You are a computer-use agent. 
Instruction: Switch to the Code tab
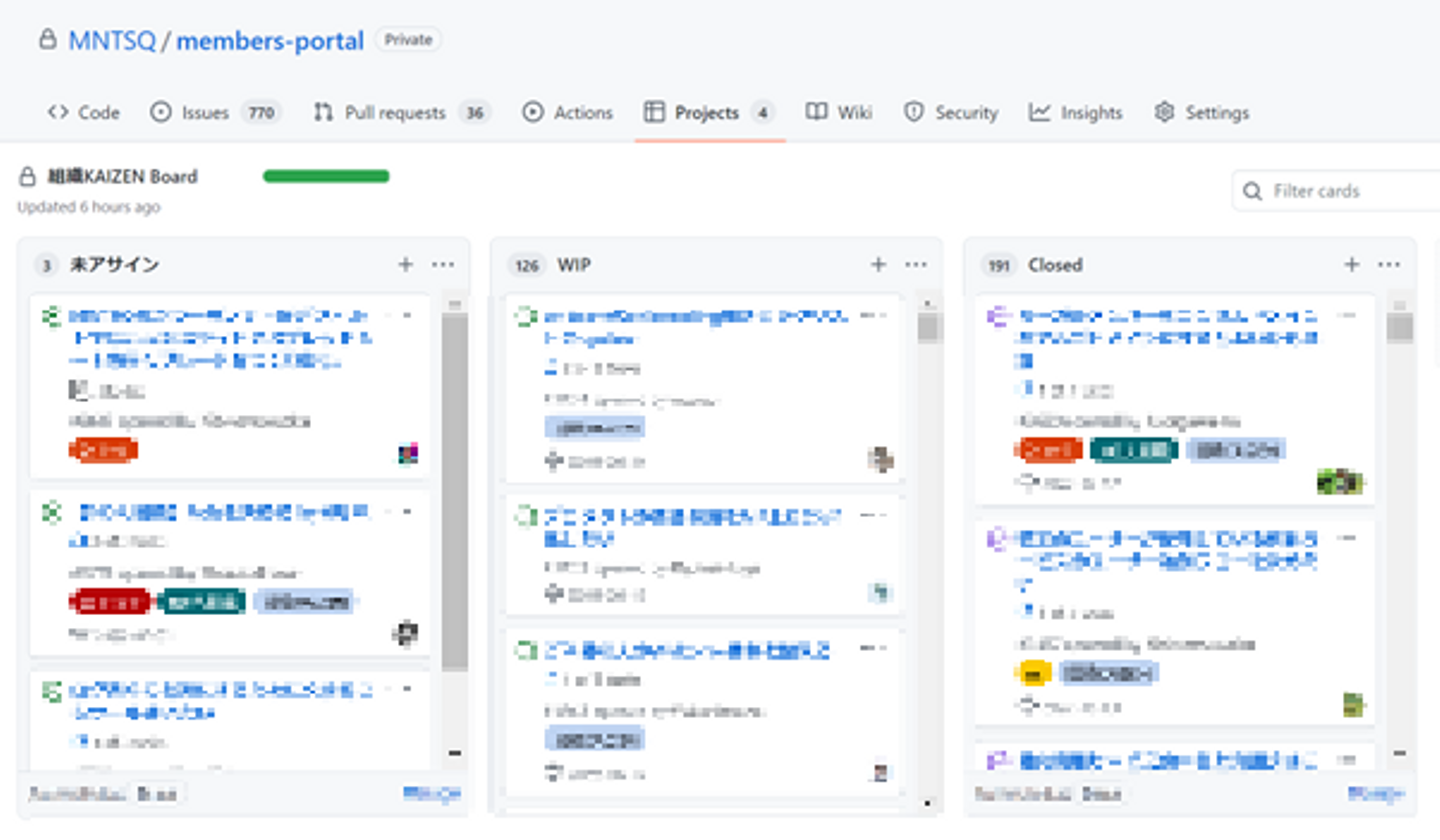point(84,112)
